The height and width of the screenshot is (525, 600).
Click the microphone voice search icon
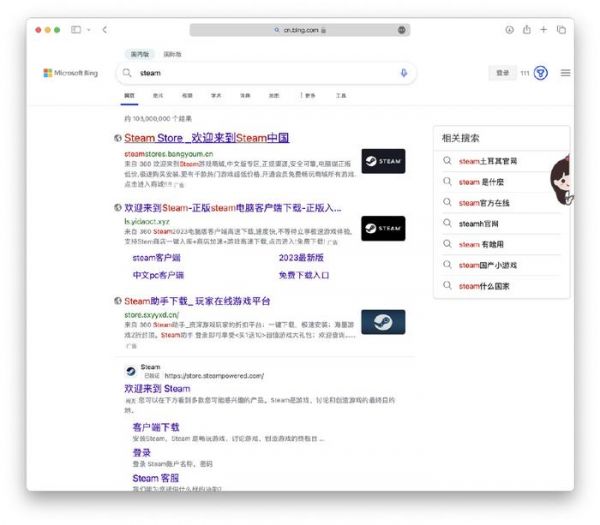(x=404, y=73)
